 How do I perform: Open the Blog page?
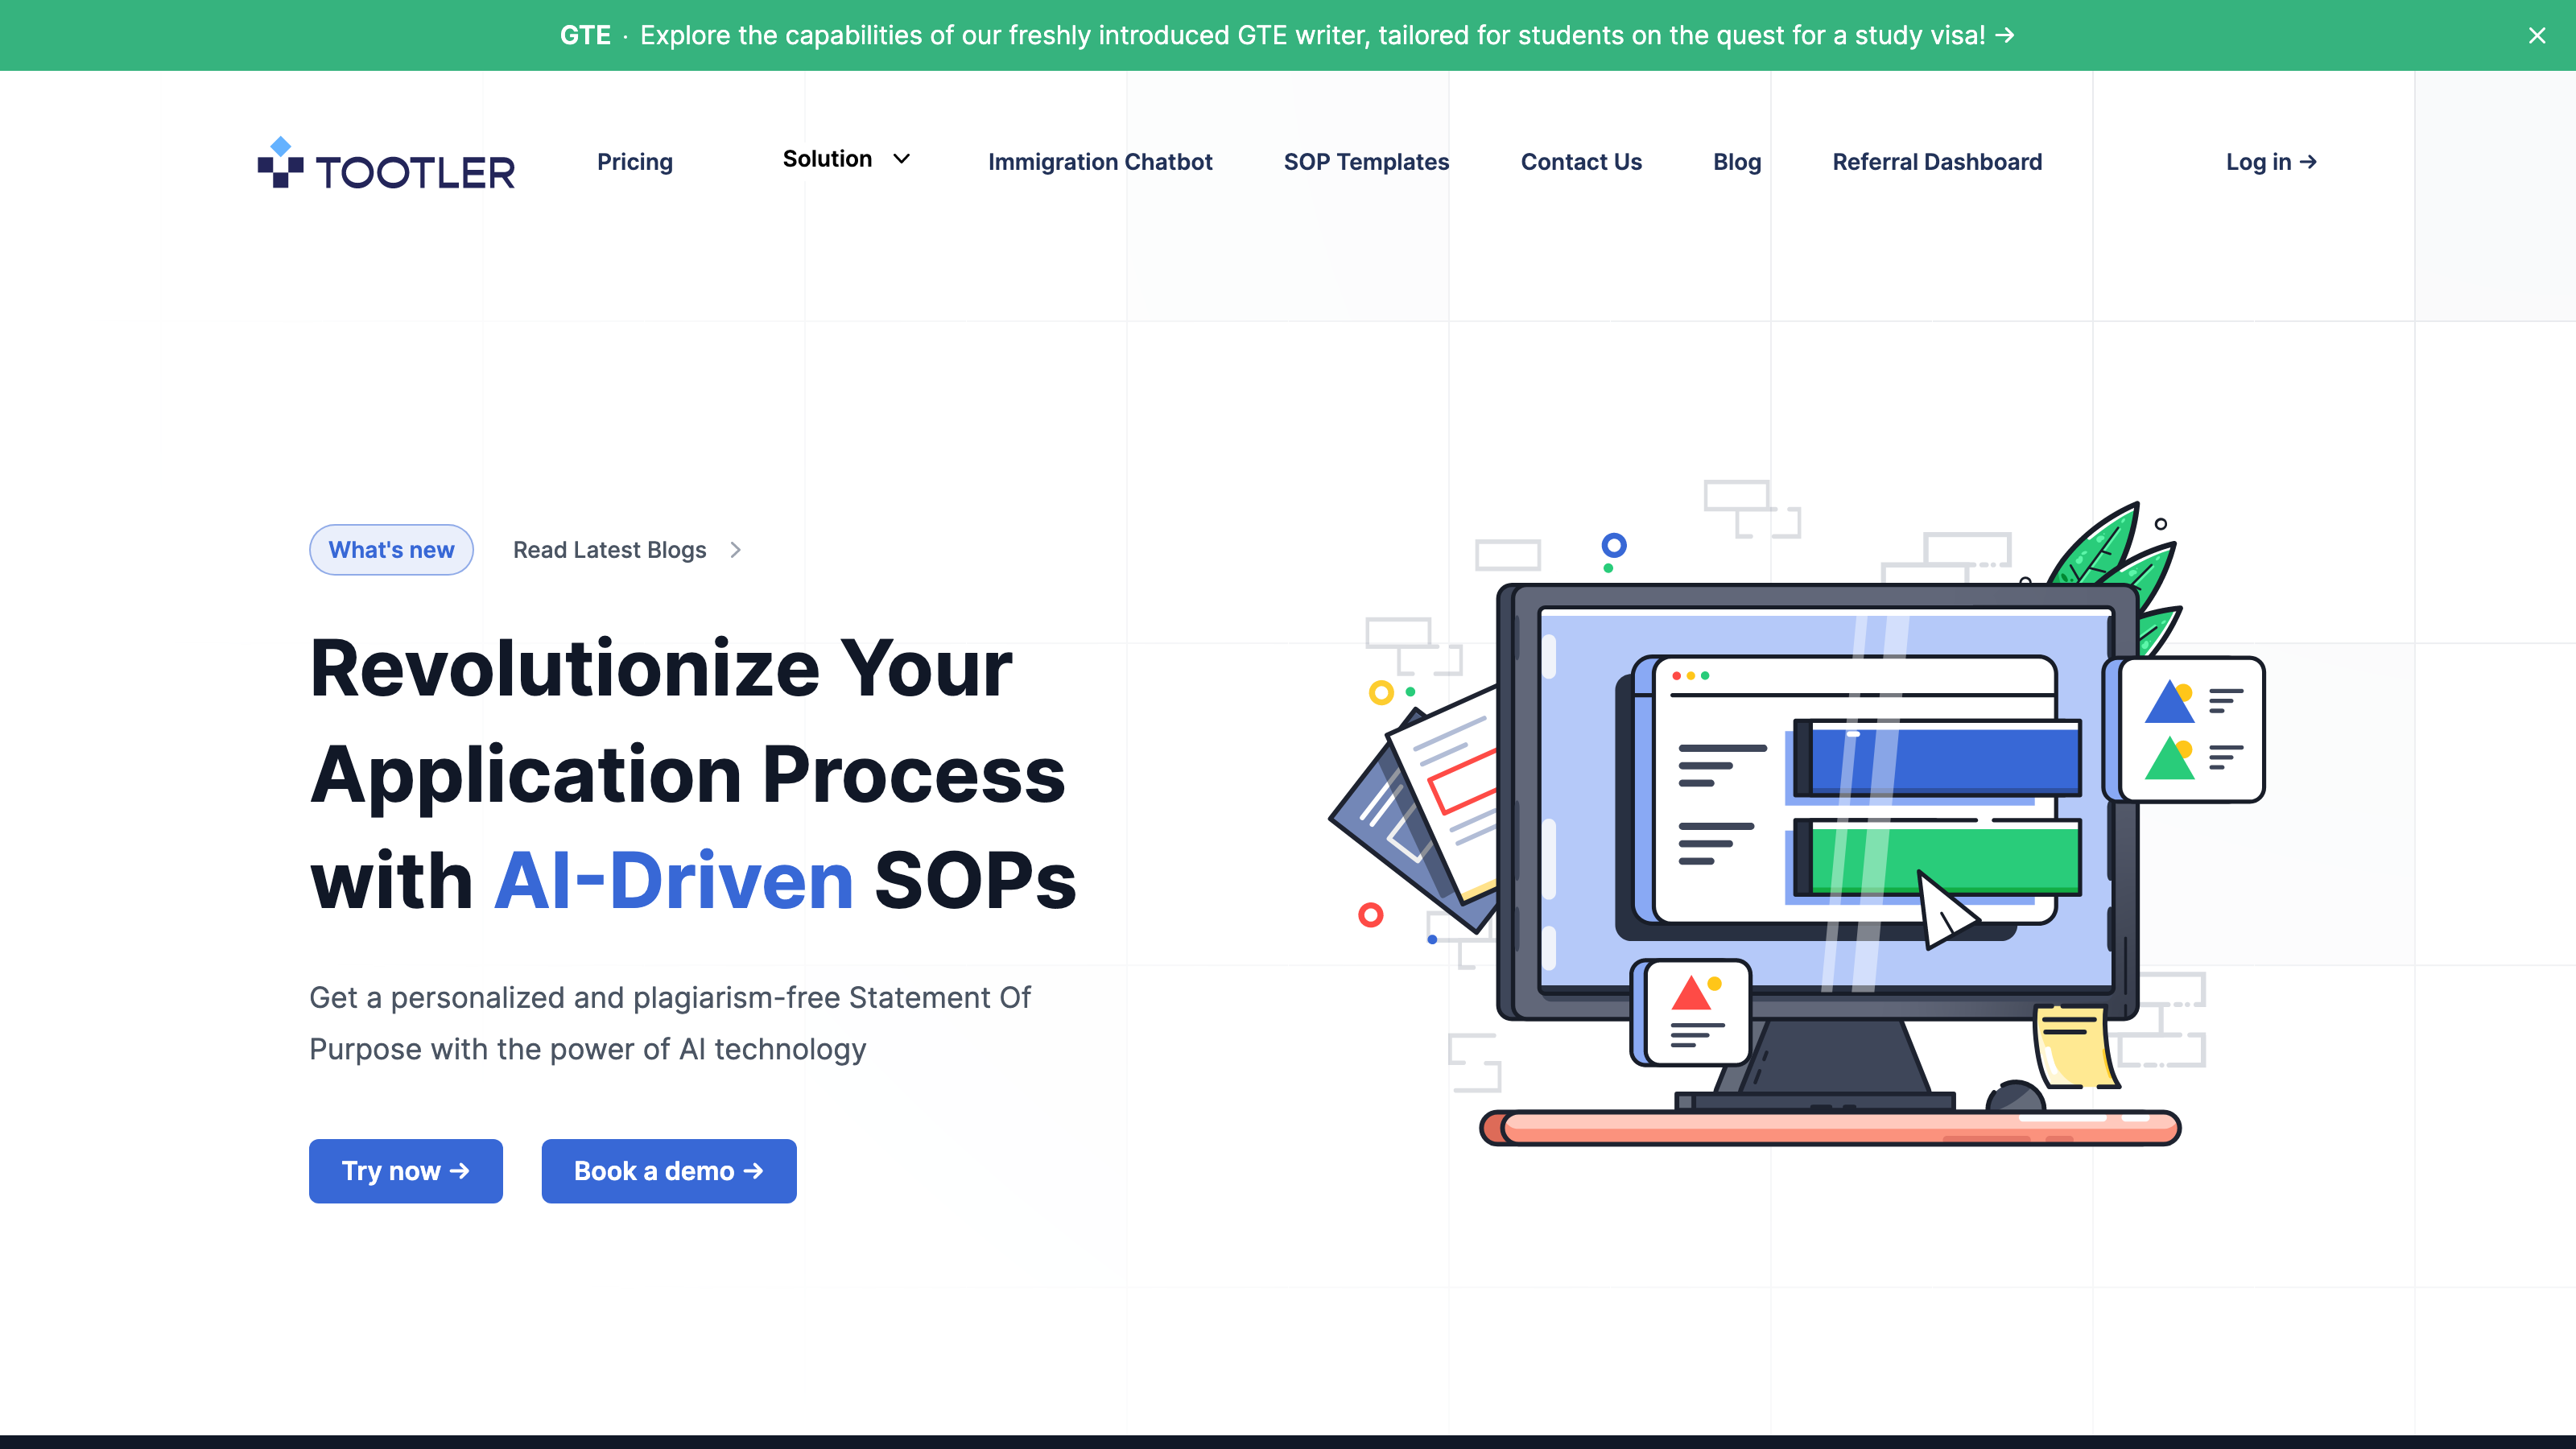[x=1737, y=162]
